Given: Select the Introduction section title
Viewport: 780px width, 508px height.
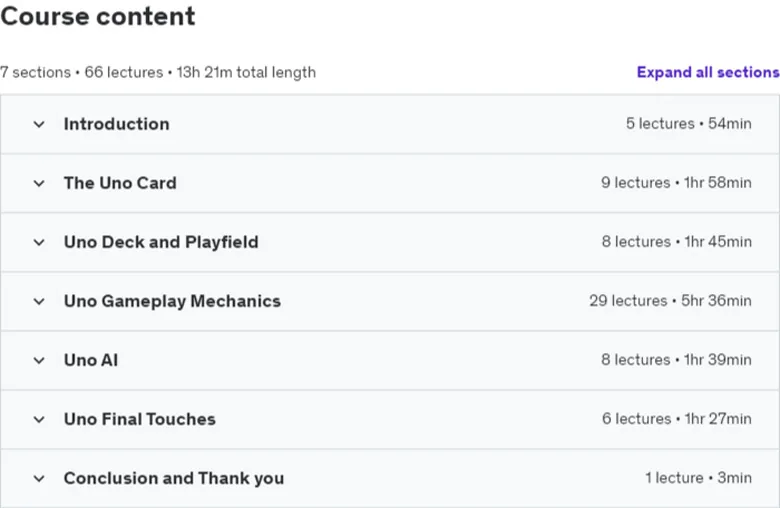Looking at the screenshot, I should tap(116, 124).
